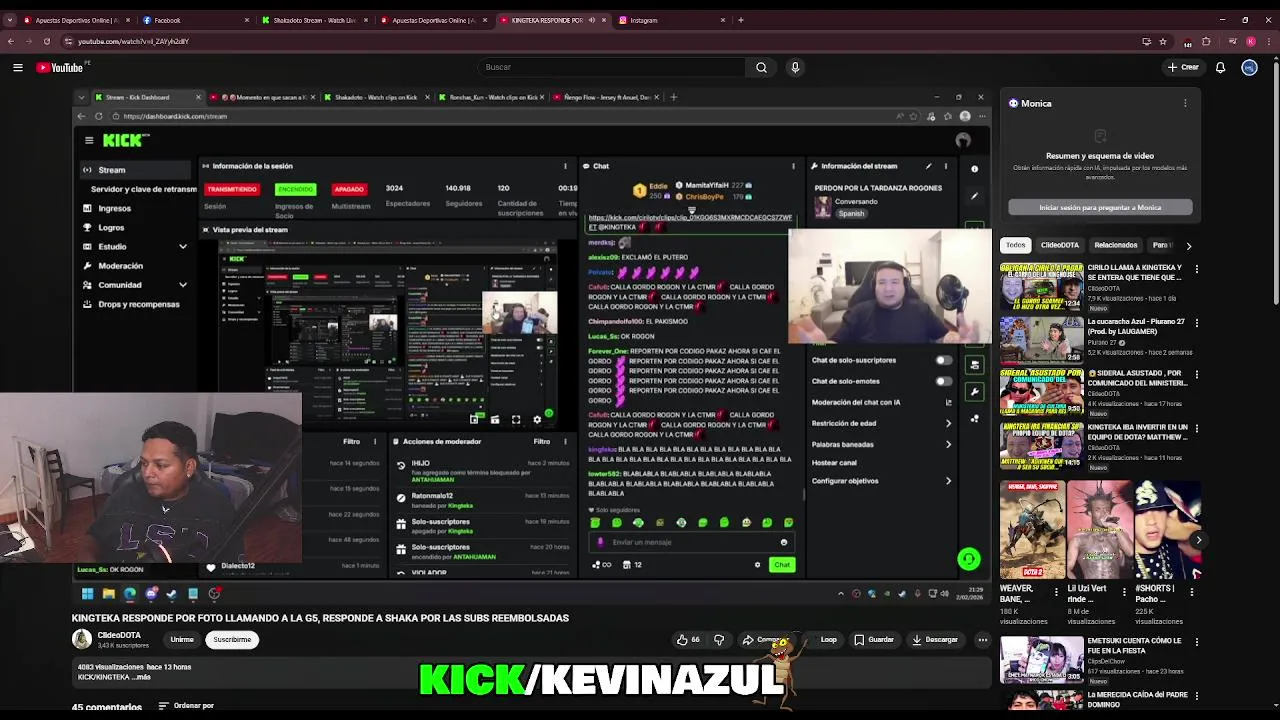This screenshot has width=1280, height=720.
Task: Open La cucaracha Azul video thumbnail
Action: pos(1041,340)
